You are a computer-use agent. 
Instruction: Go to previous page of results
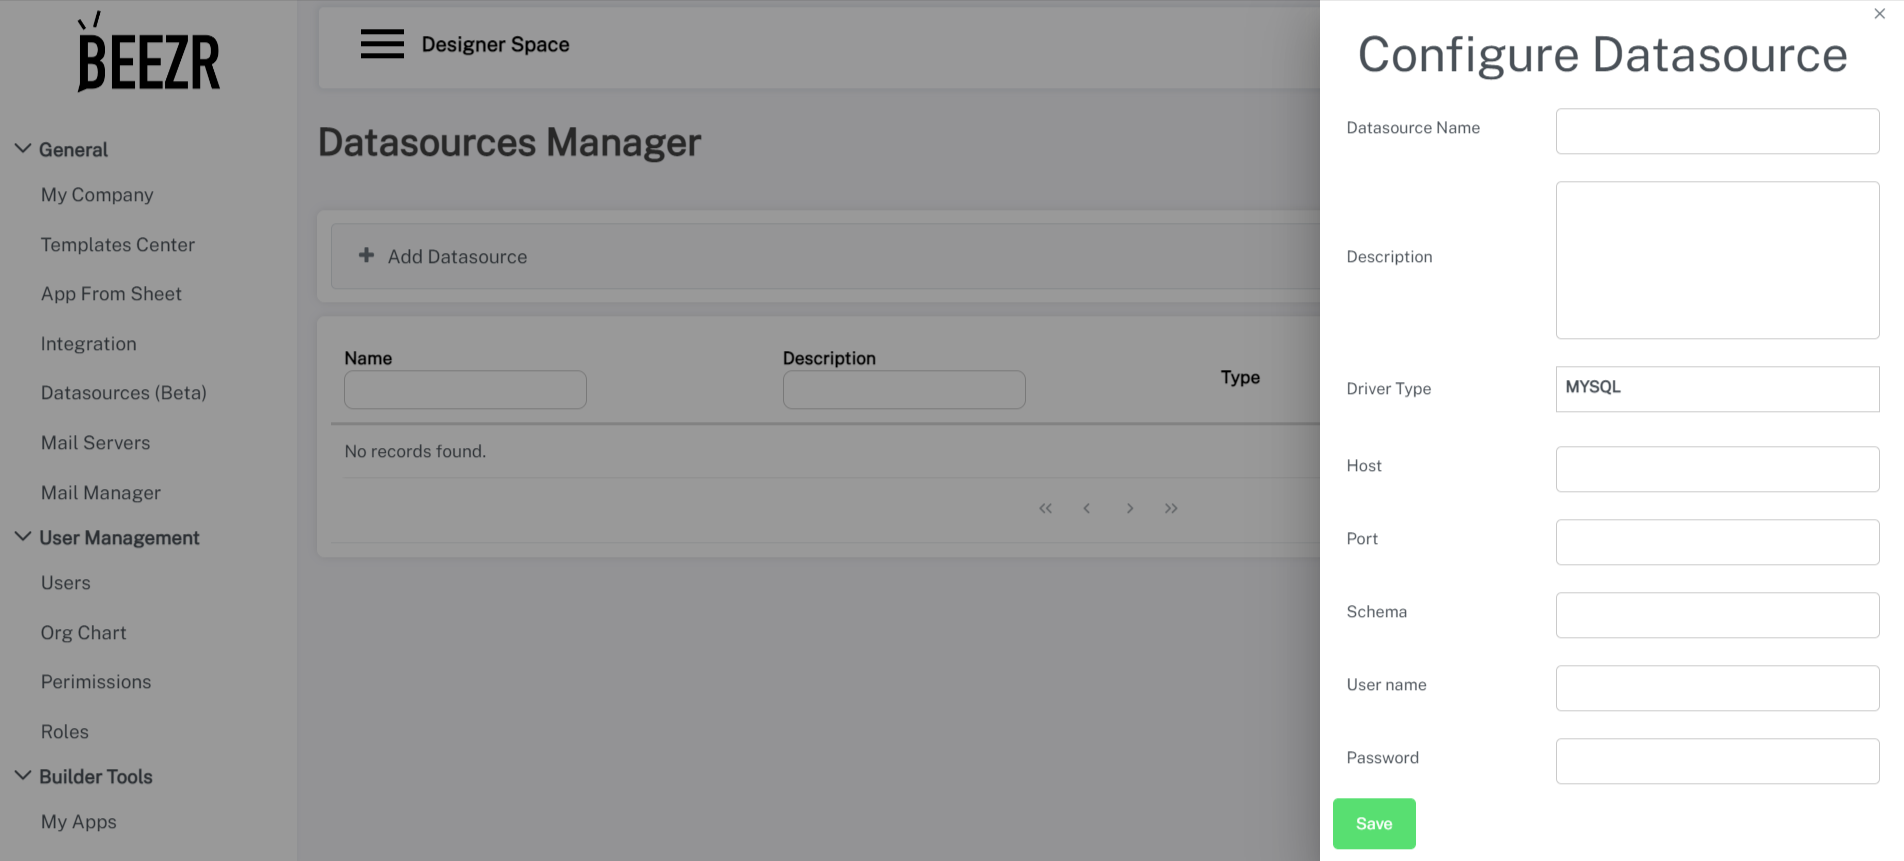pos(1087,509)
